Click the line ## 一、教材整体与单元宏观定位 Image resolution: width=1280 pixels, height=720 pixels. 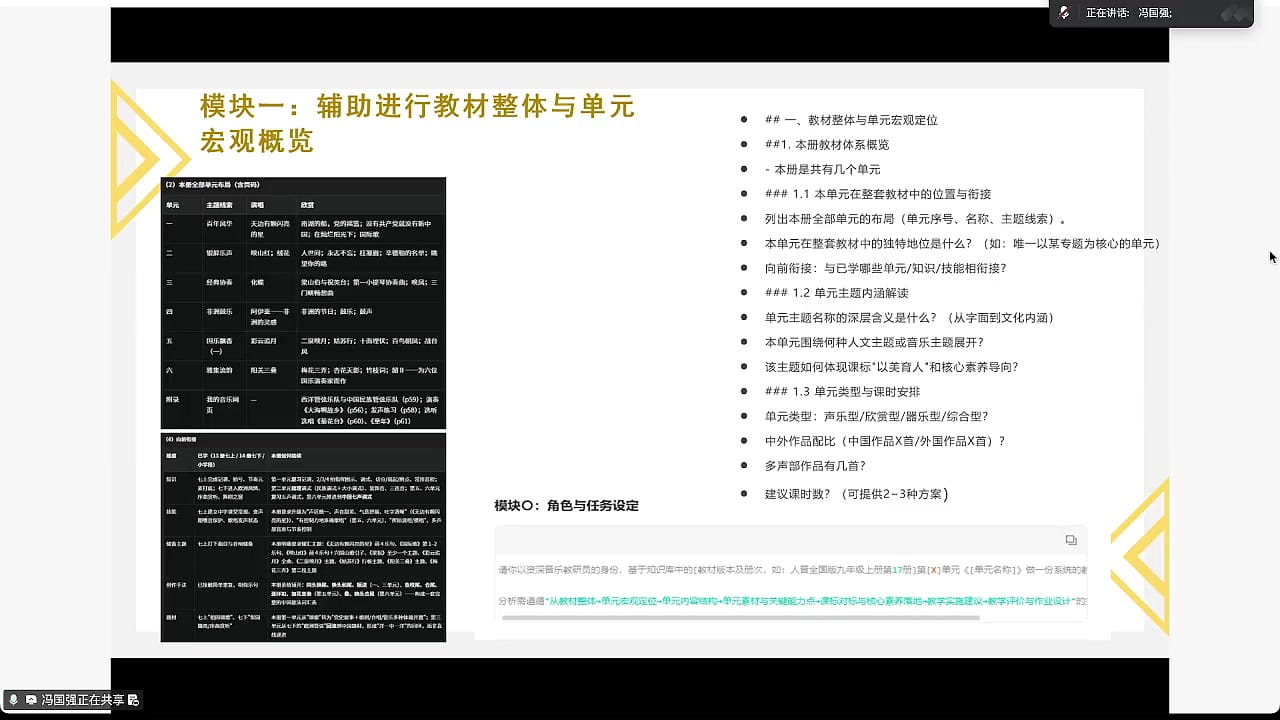pos(851,120)
